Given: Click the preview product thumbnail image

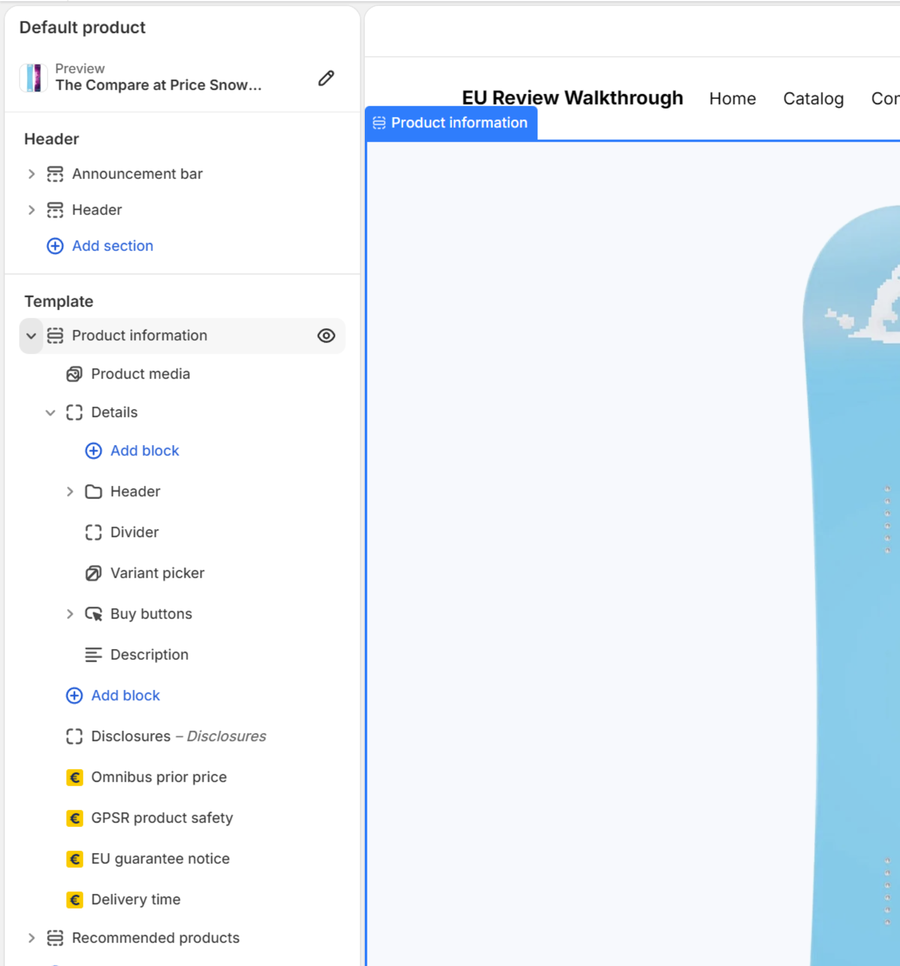Looking at the screenshot, I should [33, 78].
